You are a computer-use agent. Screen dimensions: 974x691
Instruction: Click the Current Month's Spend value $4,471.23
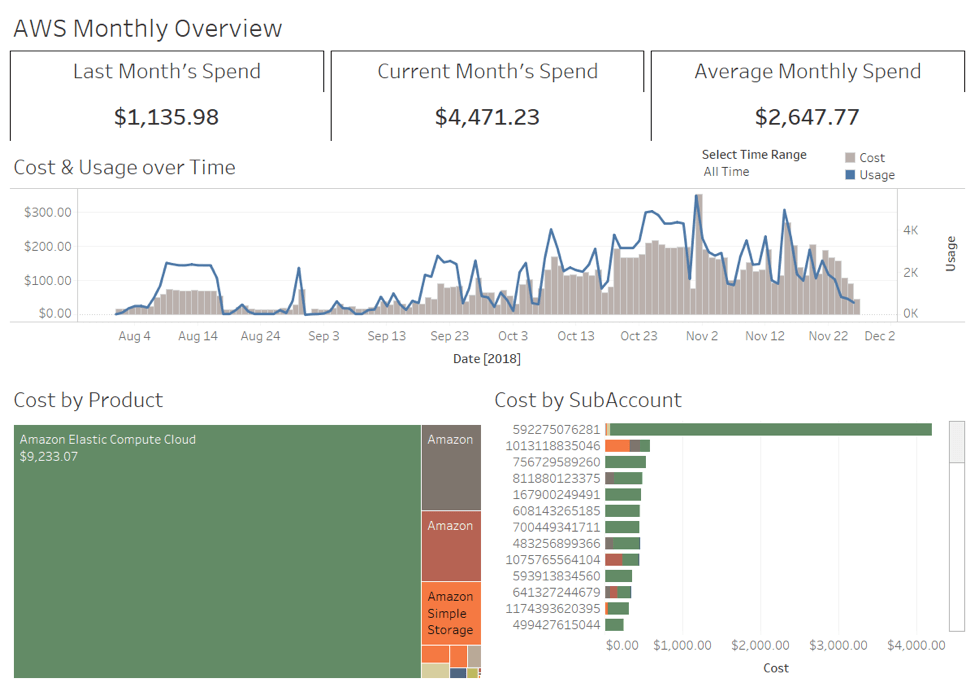pos(487,117)
